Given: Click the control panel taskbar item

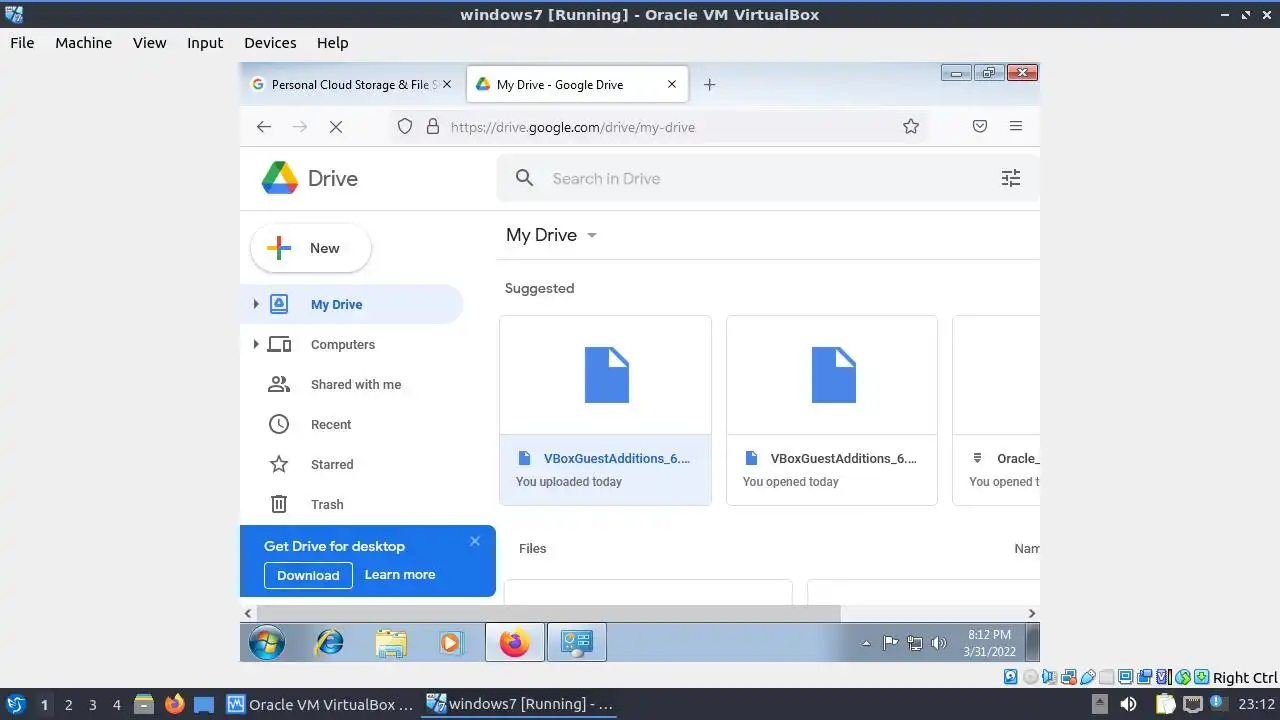Looking at the screenshot, I should pos(577,642).
